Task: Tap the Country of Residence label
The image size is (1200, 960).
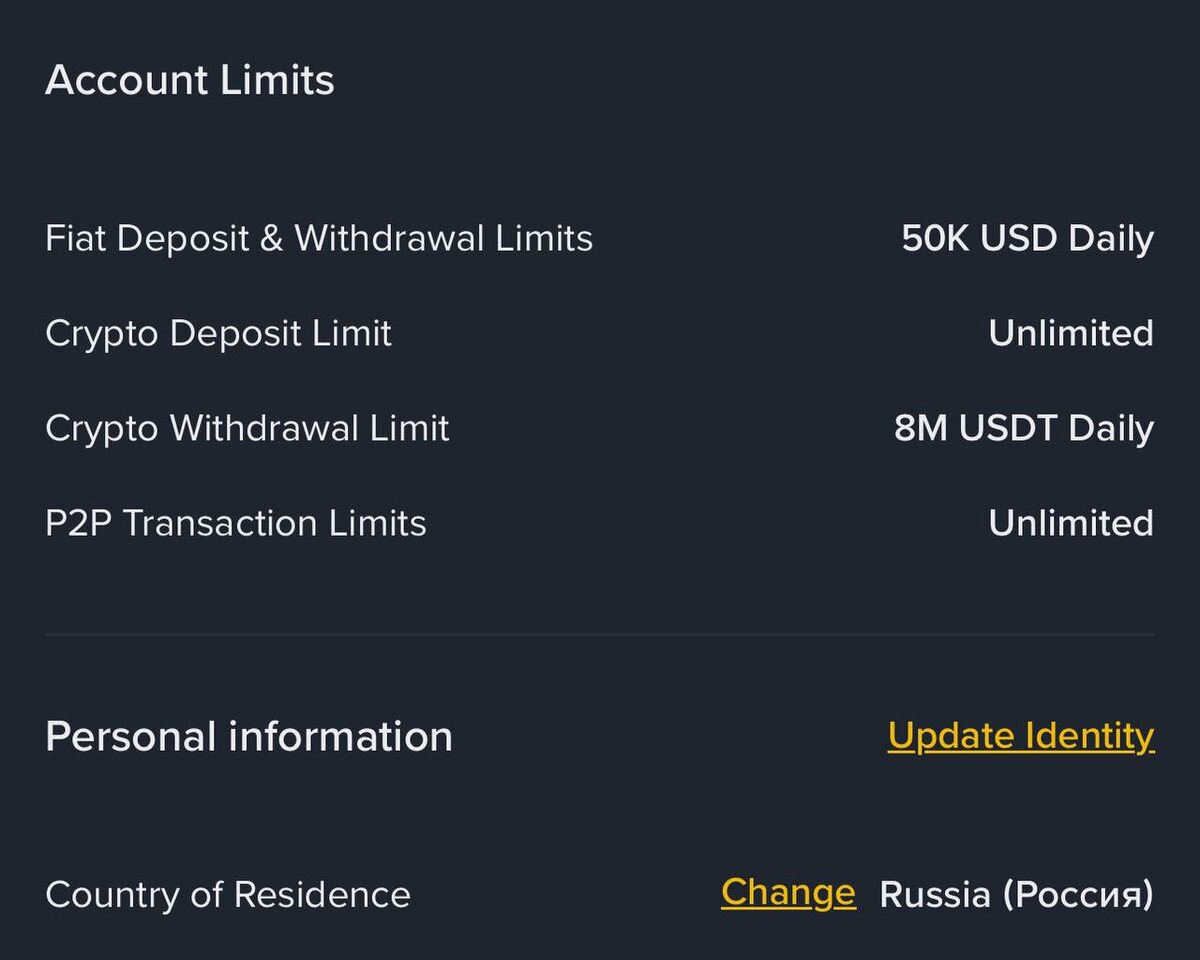Action: [x=228, y=894]
